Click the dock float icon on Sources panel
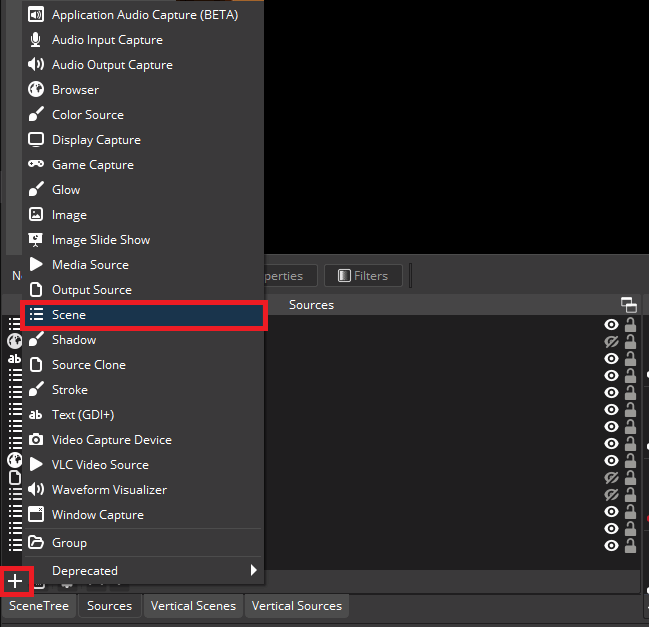Image resolution: width=649 pixels, height=627 pixels. [628, 304]
